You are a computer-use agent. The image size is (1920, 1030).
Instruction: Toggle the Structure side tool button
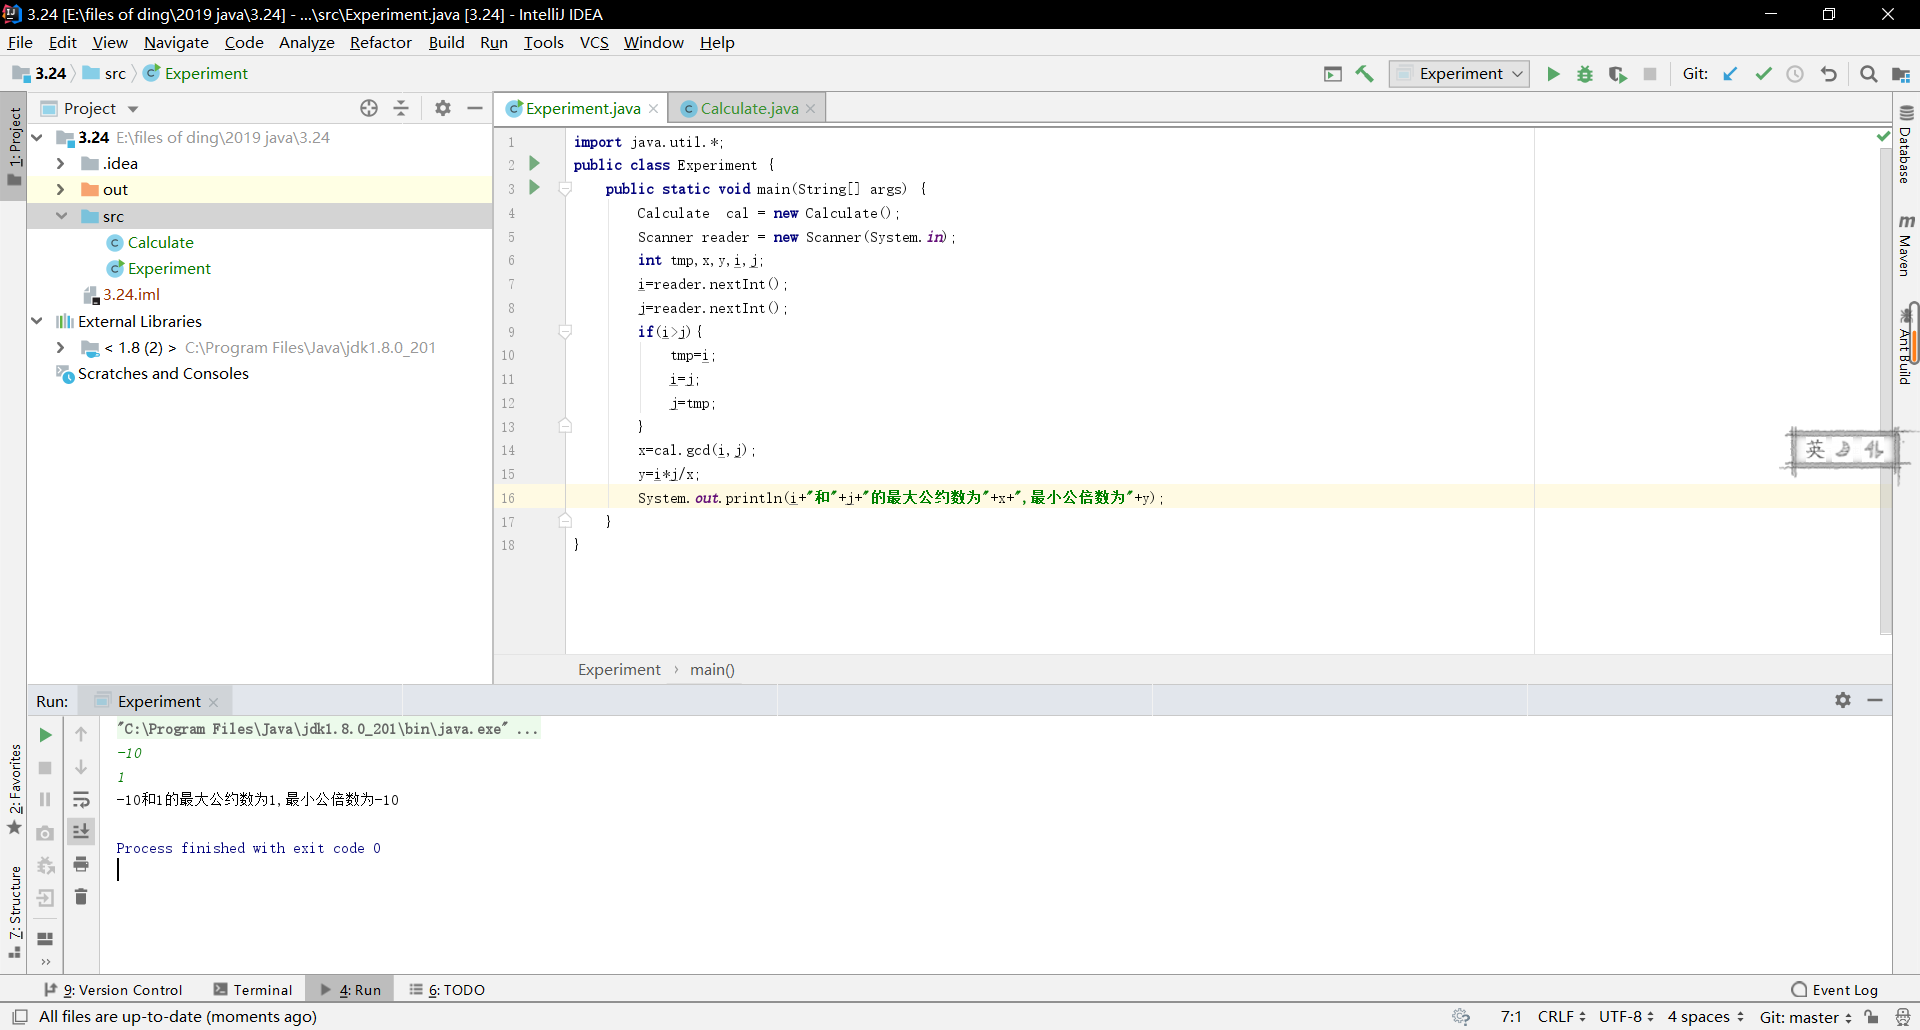14,913
